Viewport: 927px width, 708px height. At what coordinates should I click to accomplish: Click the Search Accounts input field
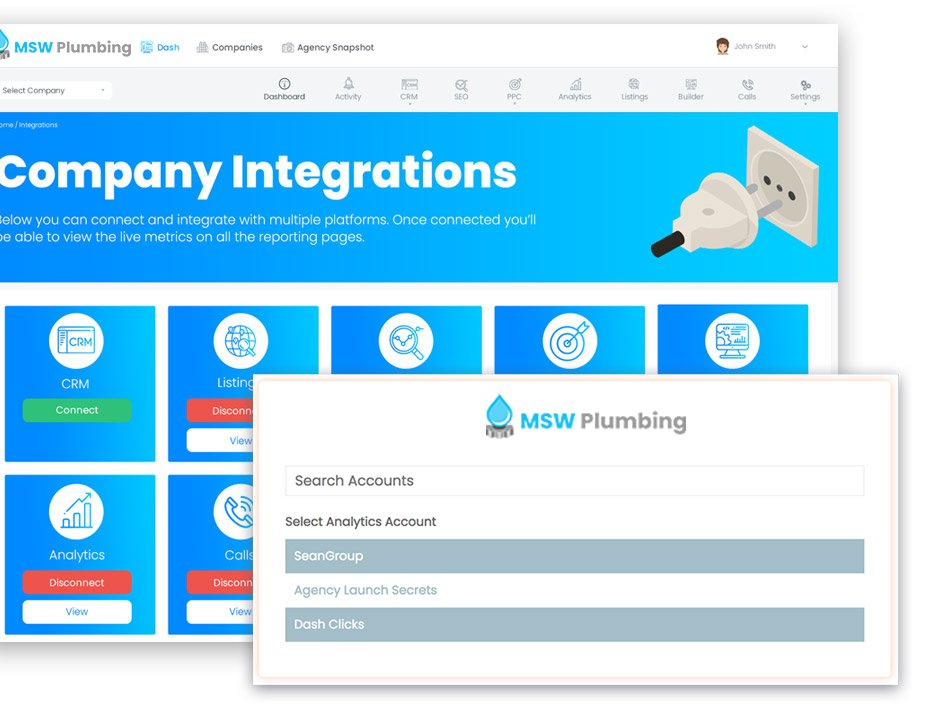click(x=574, y=481)
